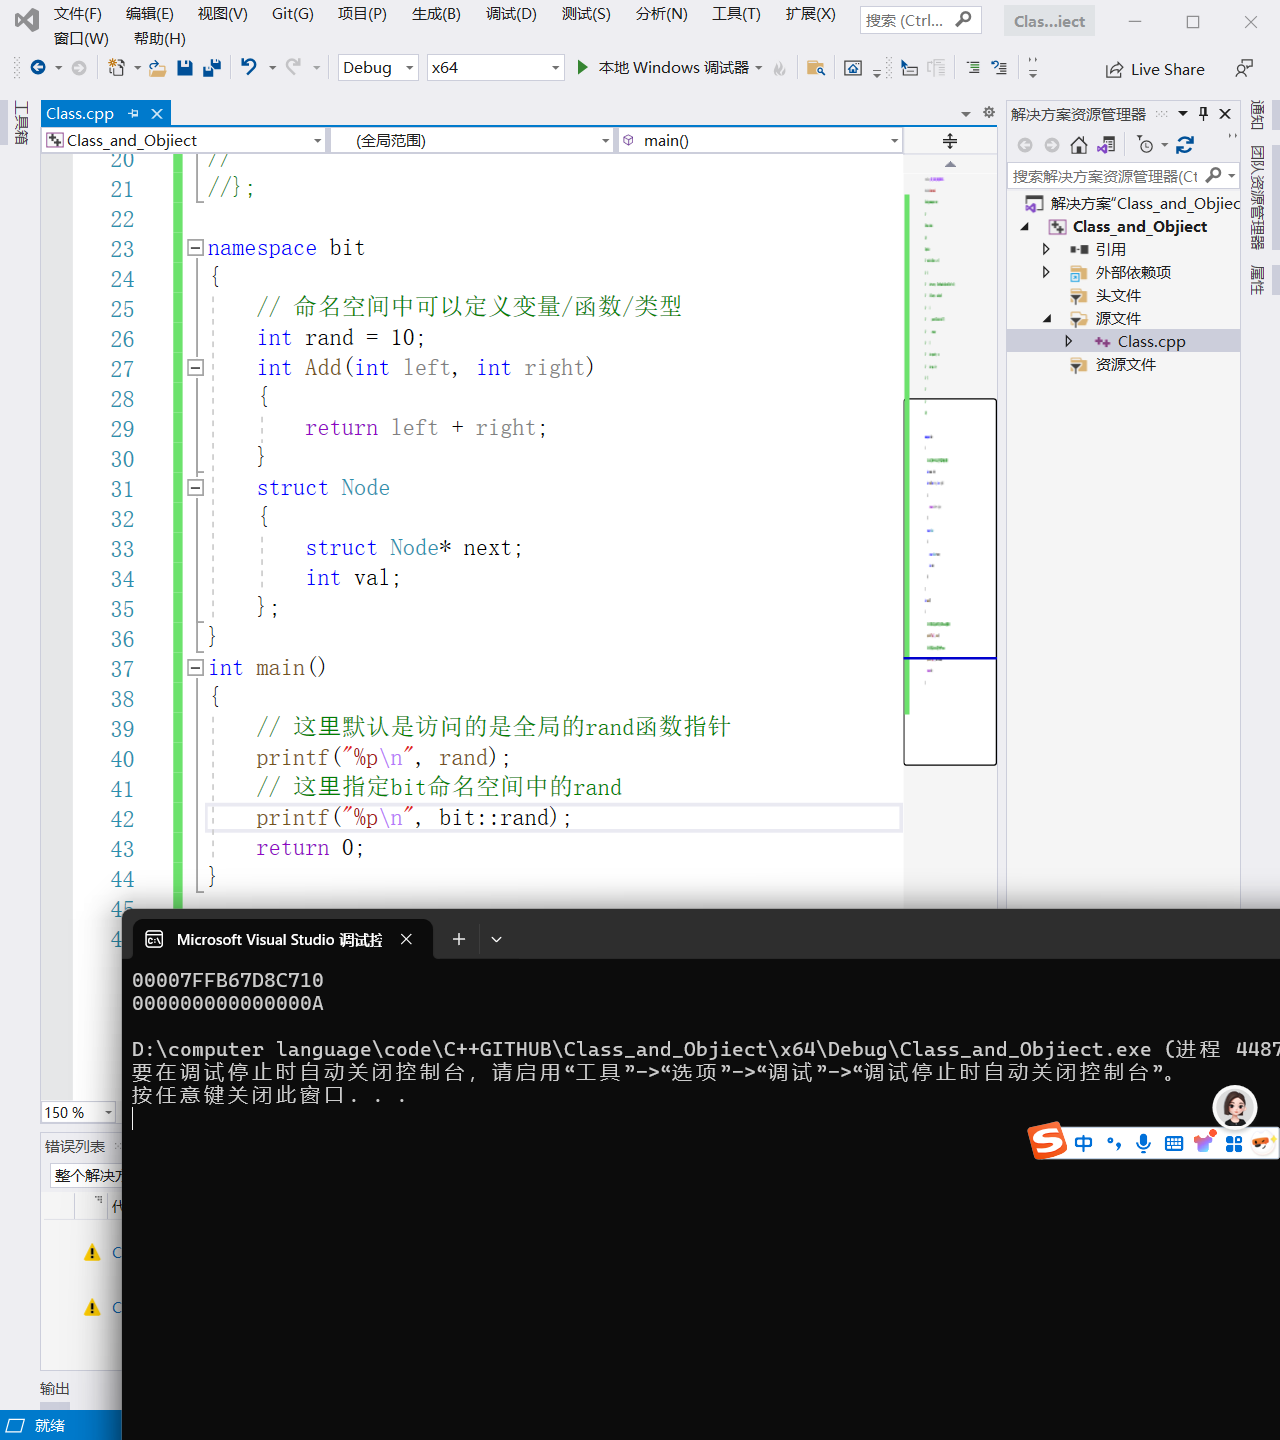Click the code minimap scrollbar viewport

950,582
